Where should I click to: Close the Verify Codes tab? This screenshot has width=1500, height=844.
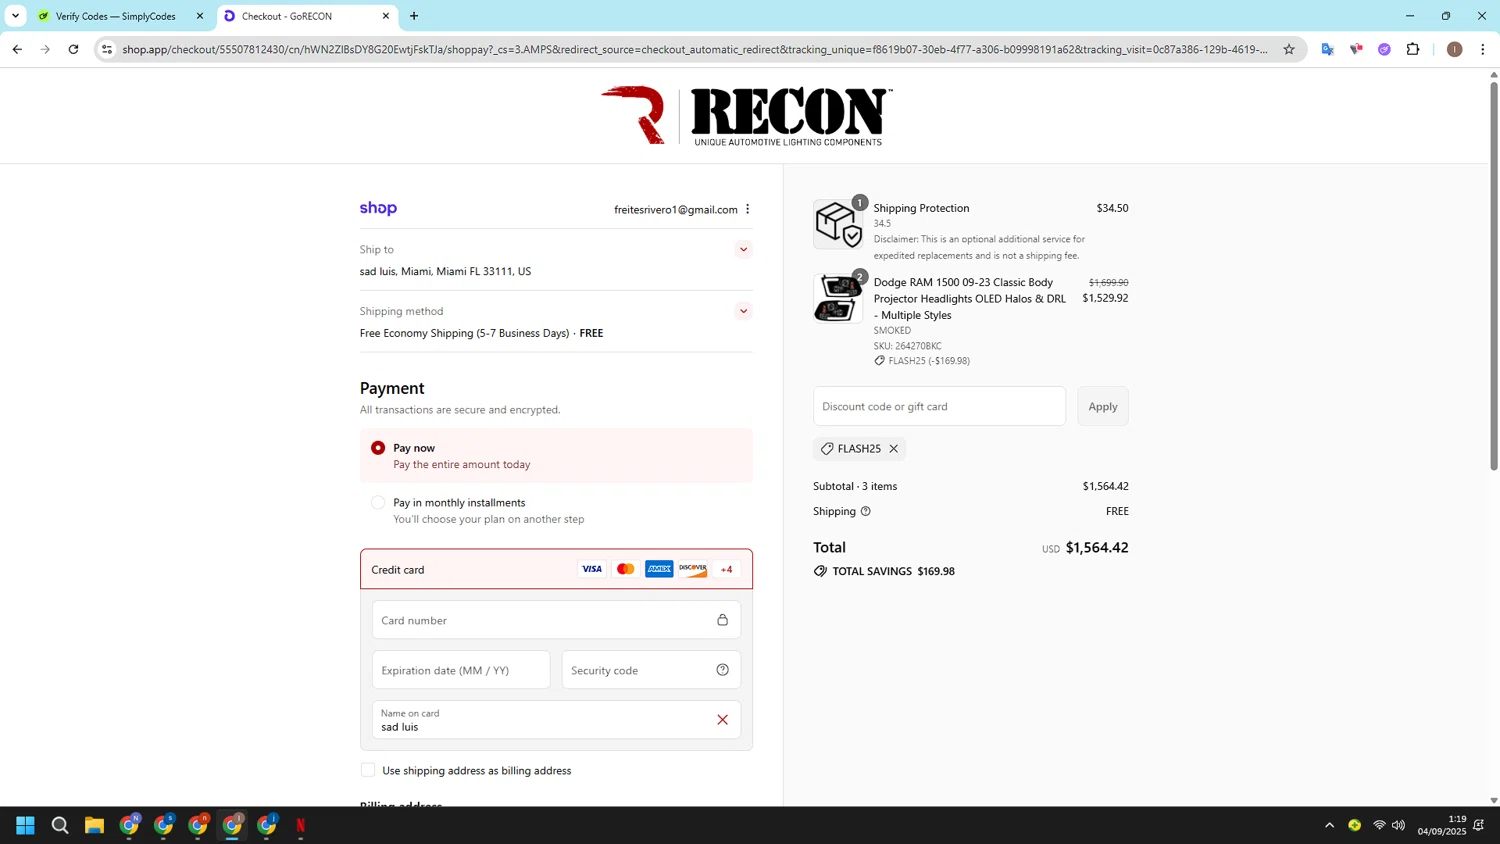click(200, 16)
